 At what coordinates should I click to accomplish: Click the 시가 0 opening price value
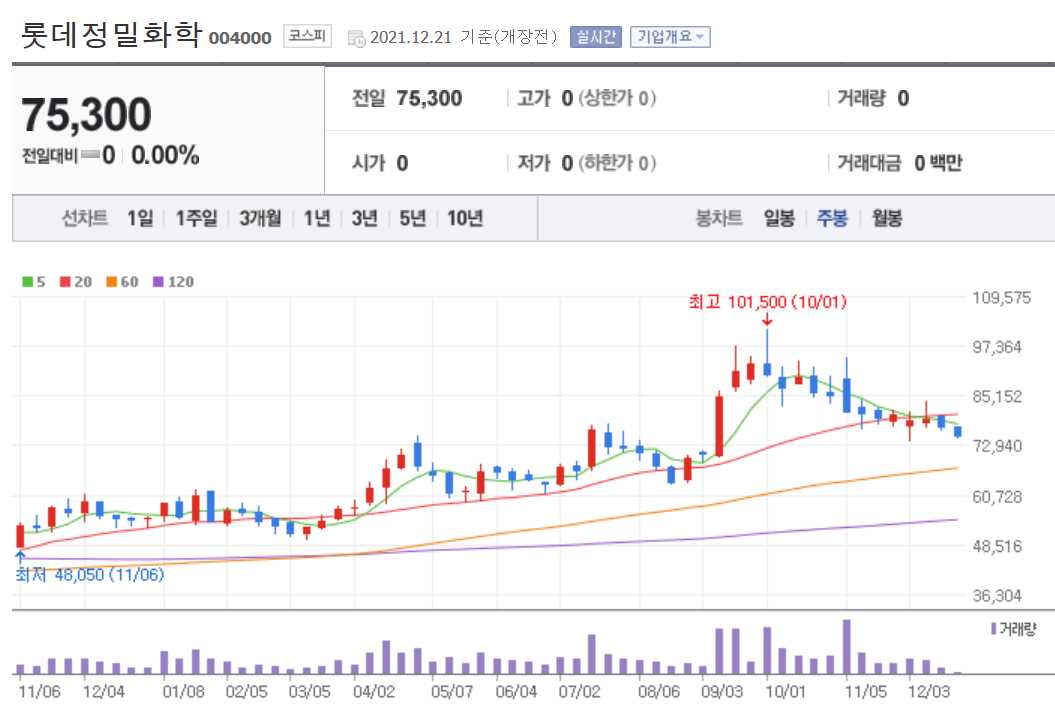click(380, 163)
